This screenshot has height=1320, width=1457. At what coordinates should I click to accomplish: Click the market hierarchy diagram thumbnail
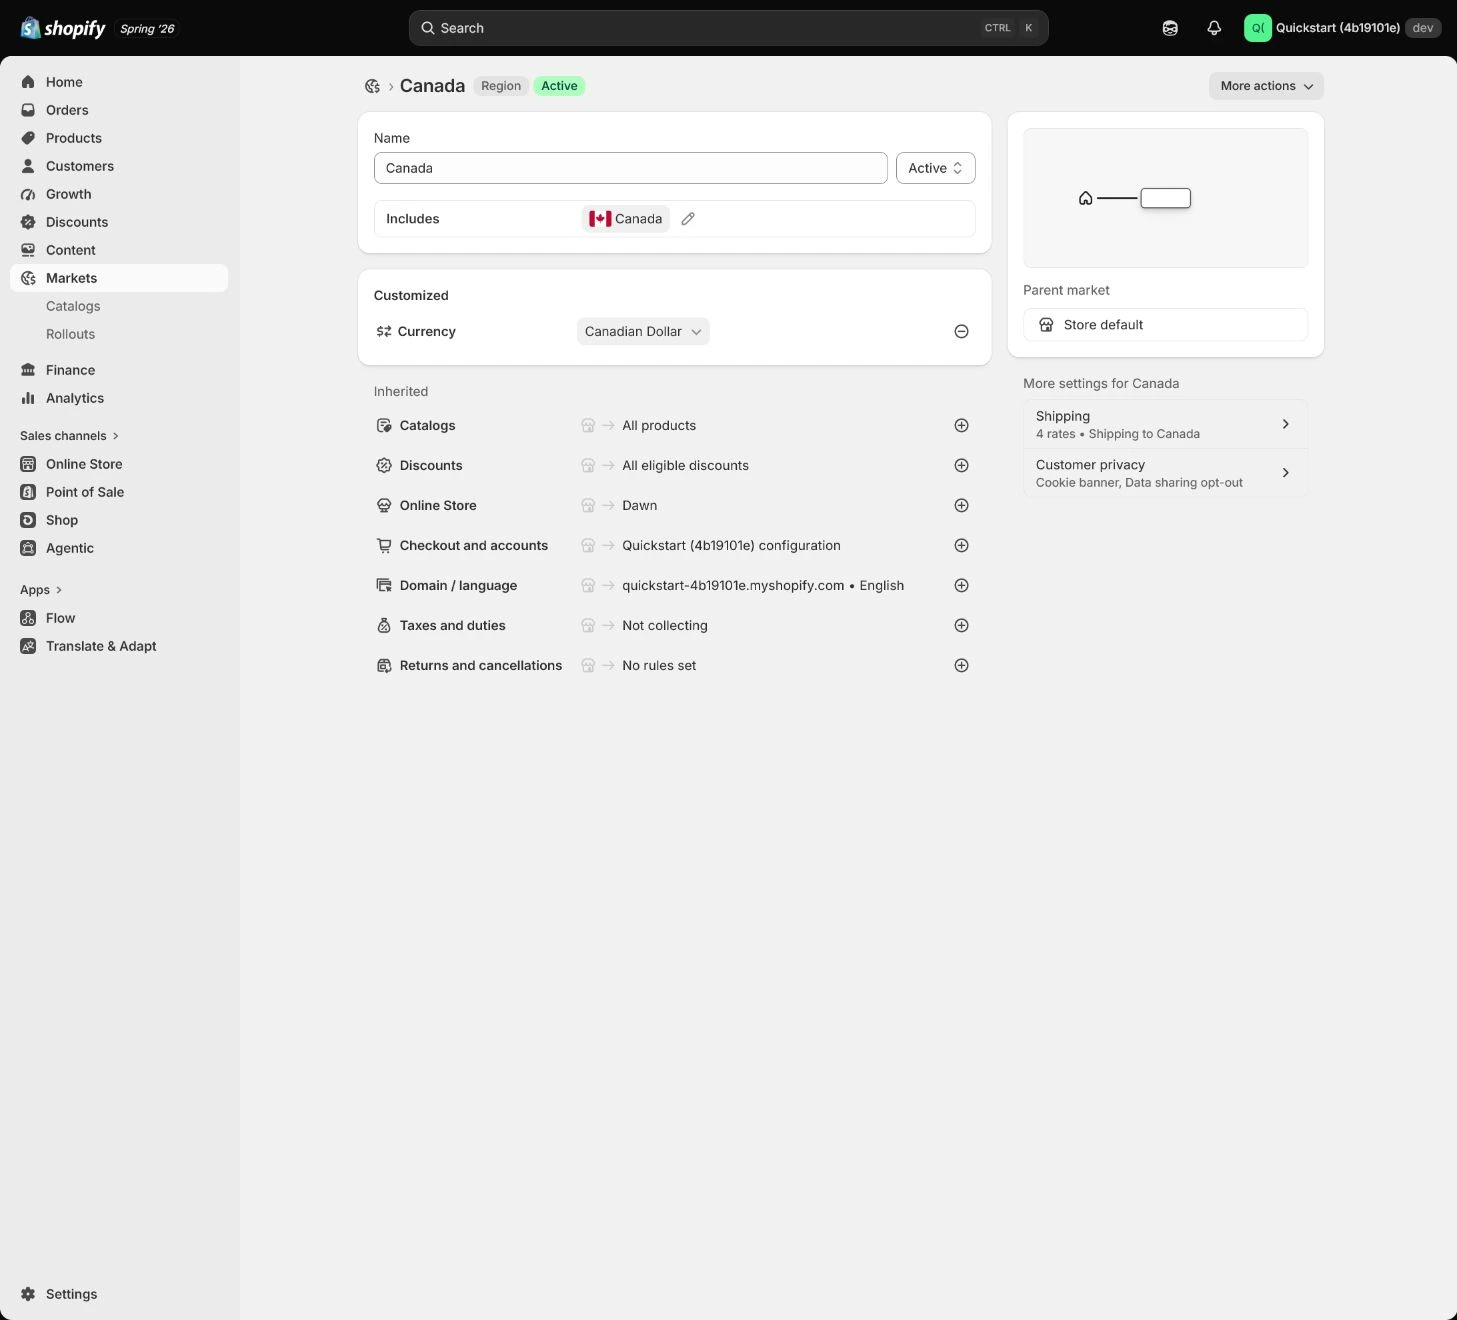point(1165,198)
